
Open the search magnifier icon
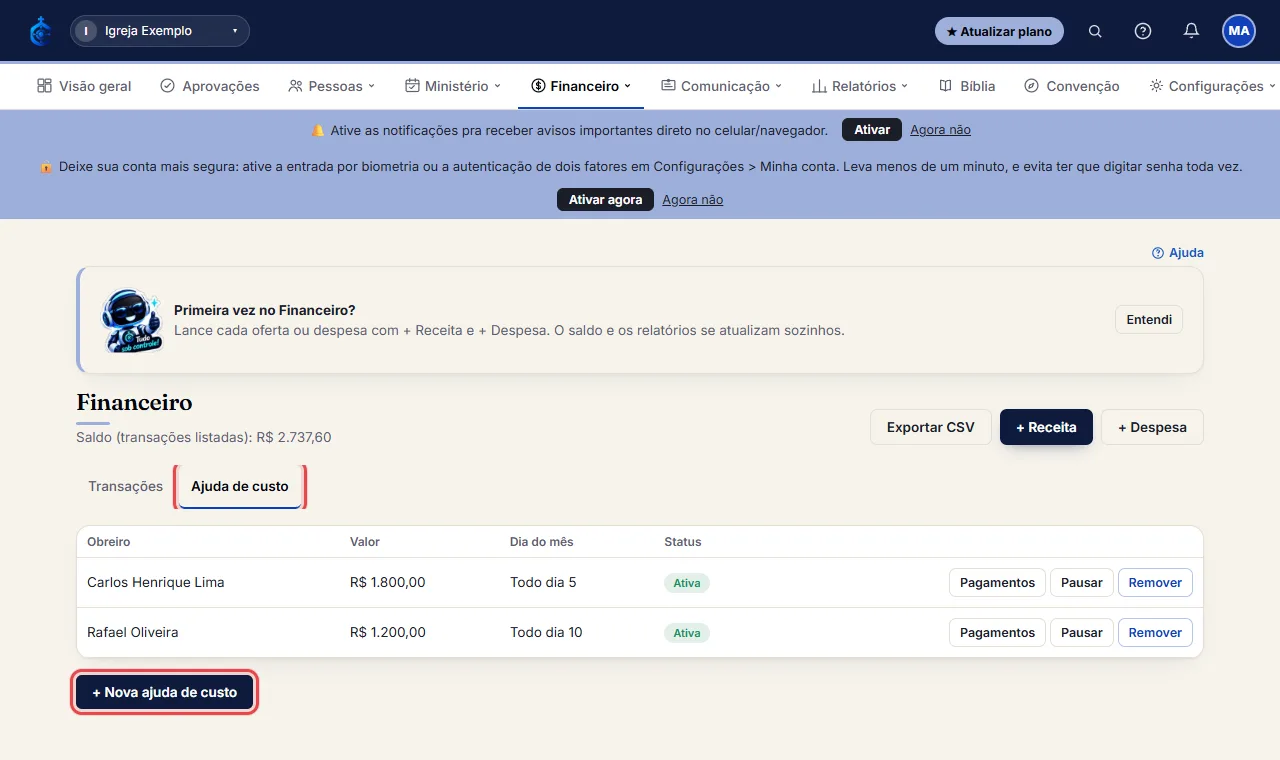pyautogui.click(x=1095, y=31)
